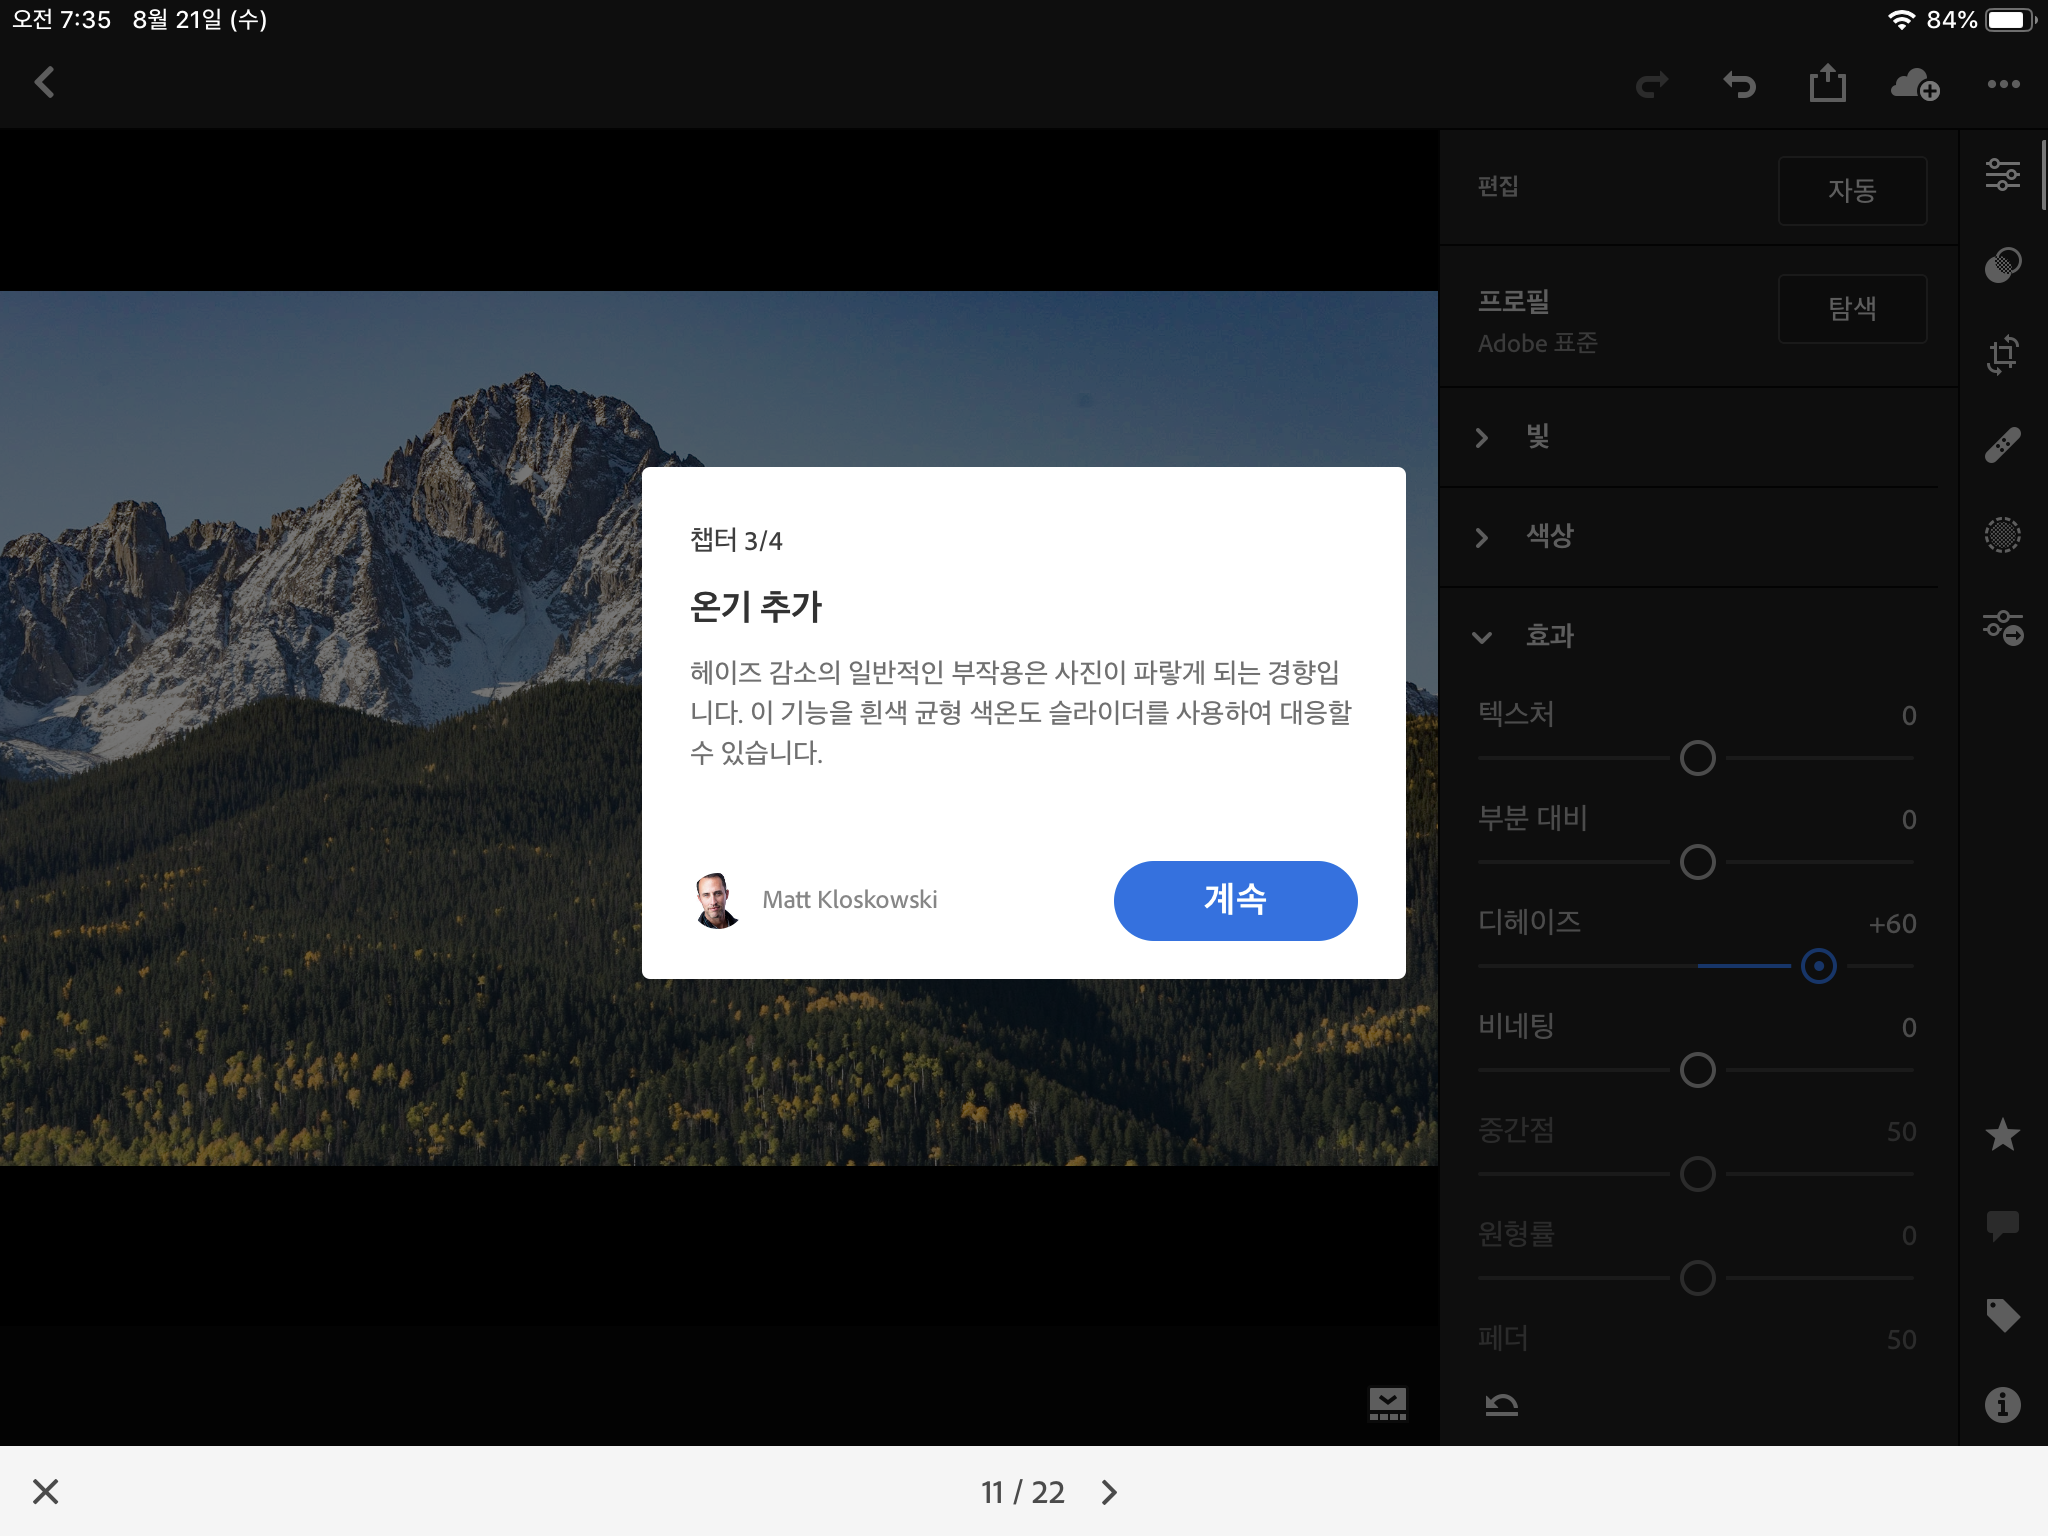Click the star rating icon

coord(2003,1135)
